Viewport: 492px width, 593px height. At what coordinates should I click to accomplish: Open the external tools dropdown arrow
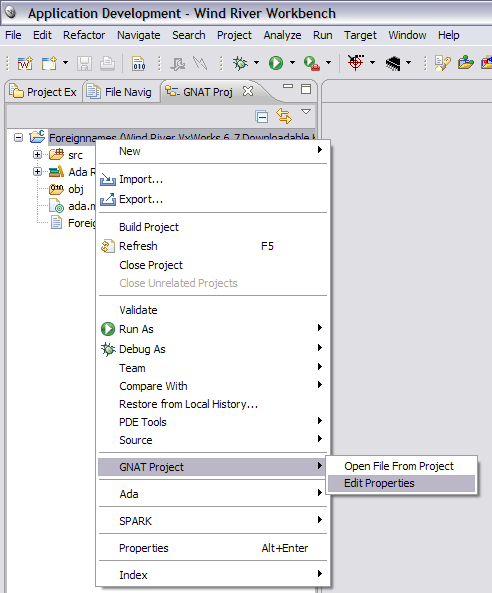328,62
